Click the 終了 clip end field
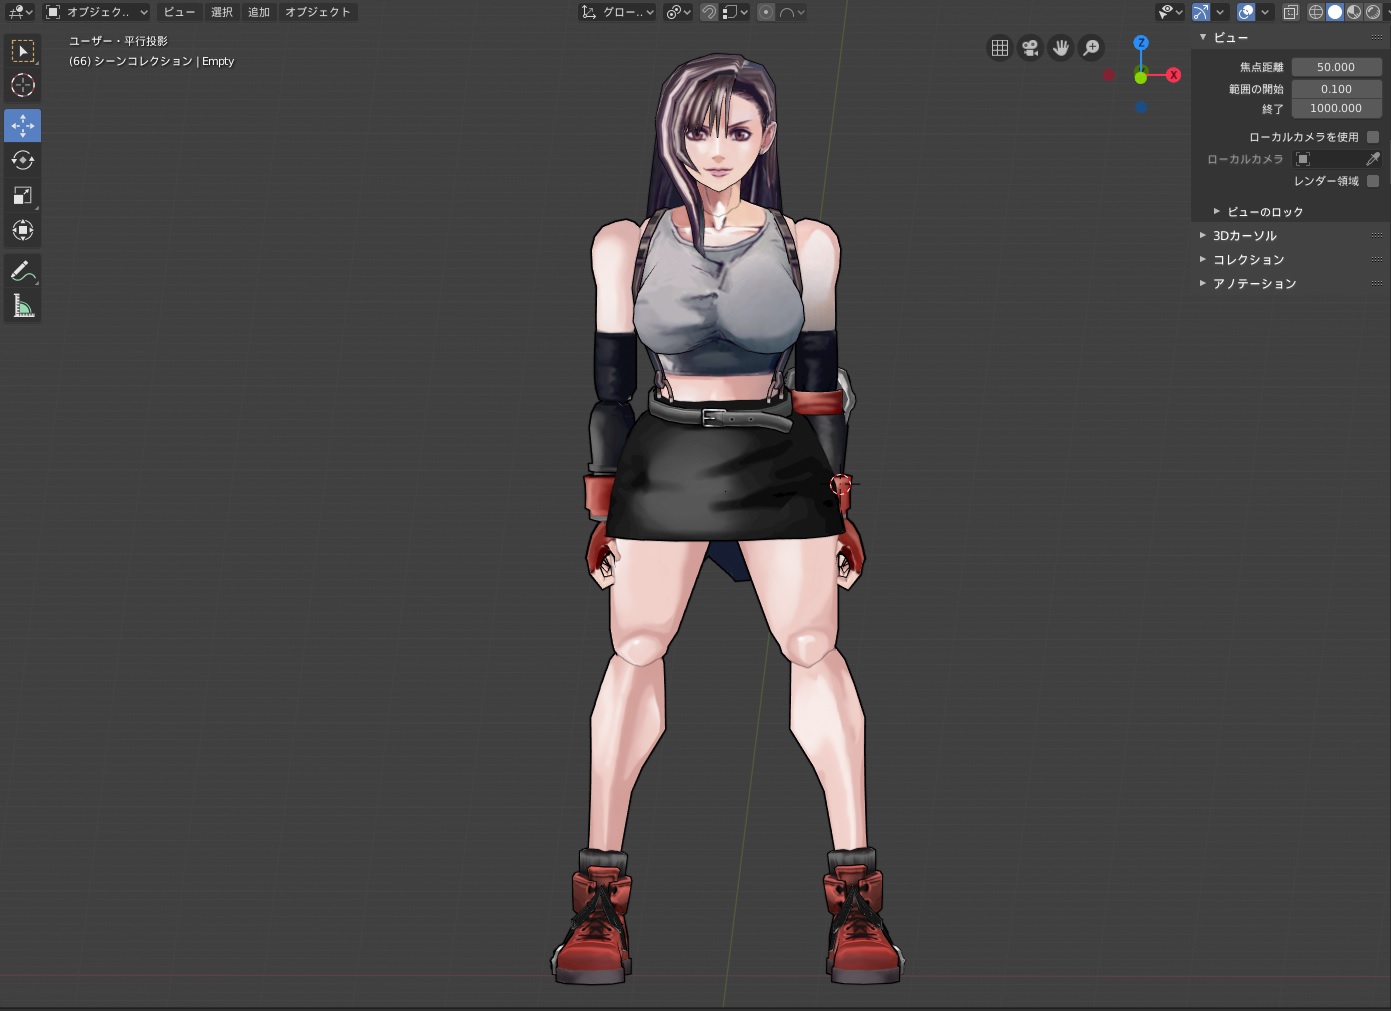 (x=1336, y=108)
